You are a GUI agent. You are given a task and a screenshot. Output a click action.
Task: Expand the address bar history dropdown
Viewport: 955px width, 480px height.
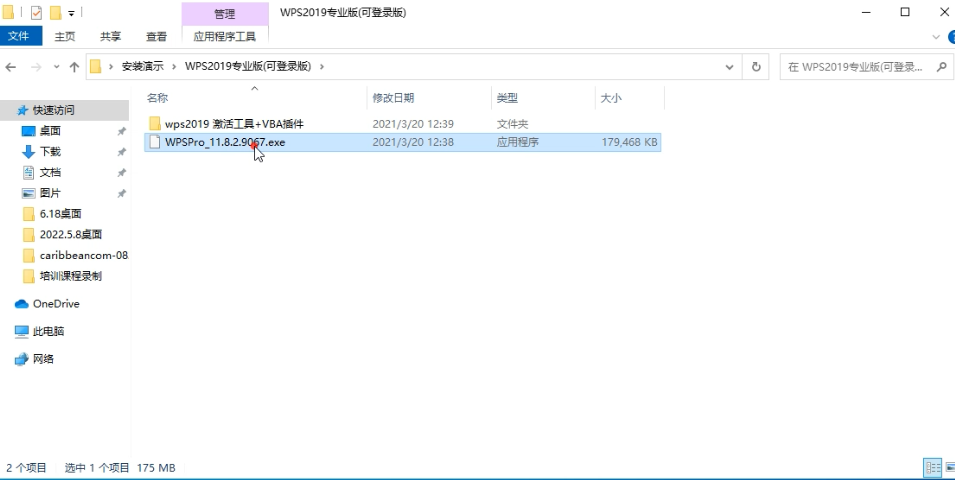tap(730, 67)
